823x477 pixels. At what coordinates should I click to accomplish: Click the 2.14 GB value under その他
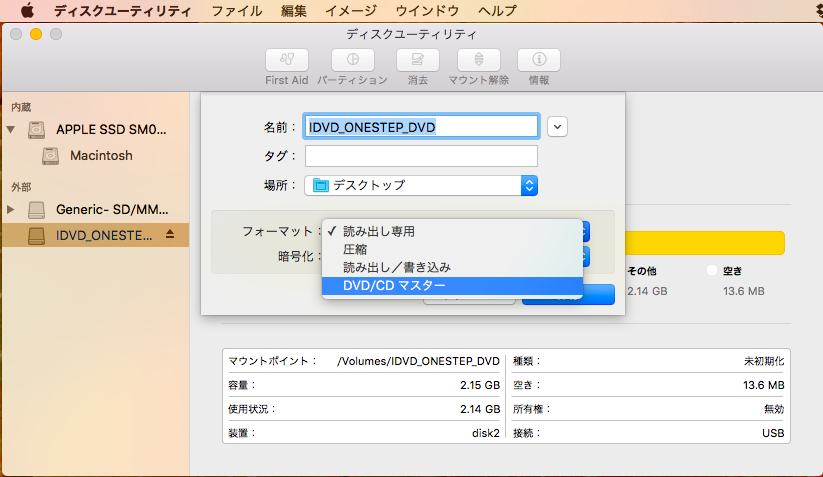(647, 291)
